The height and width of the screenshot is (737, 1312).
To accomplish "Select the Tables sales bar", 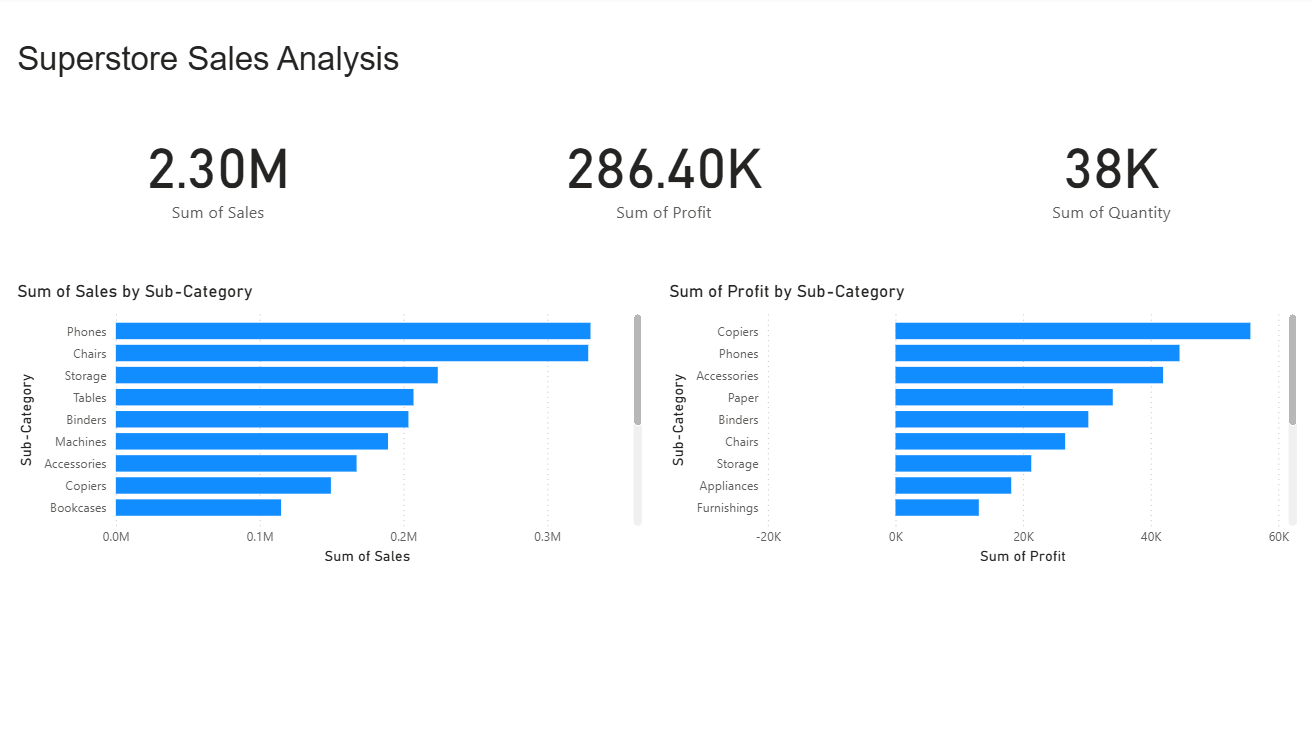I will (x=264, y=397).
